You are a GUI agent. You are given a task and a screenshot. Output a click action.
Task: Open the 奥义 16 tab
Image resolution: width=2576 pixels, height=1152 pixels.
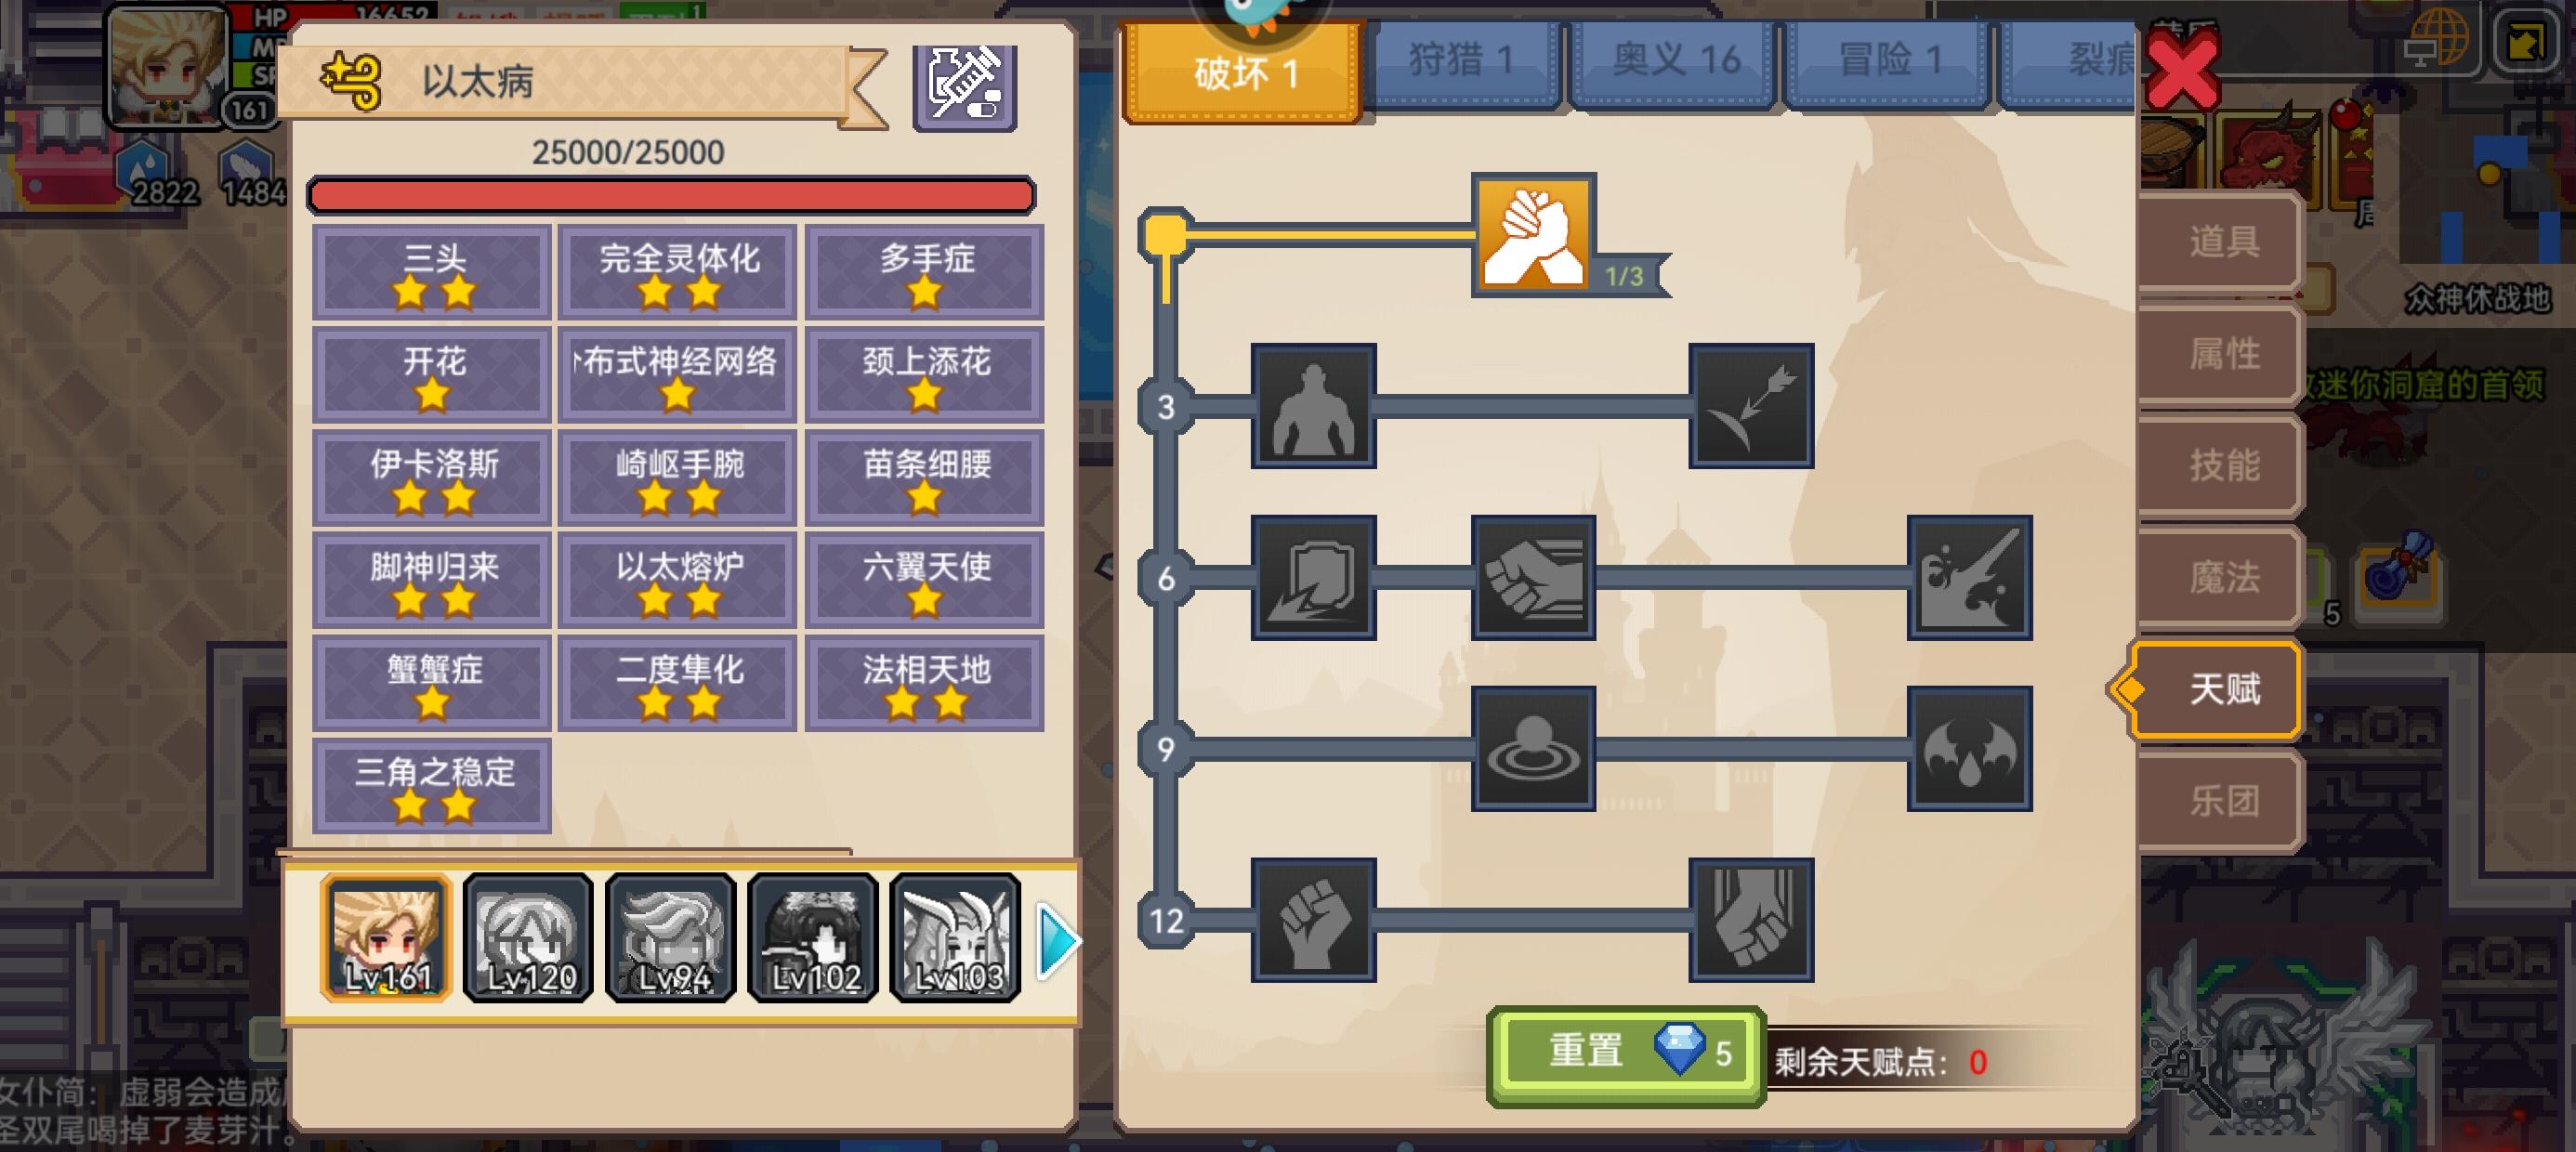[1675, 62]
